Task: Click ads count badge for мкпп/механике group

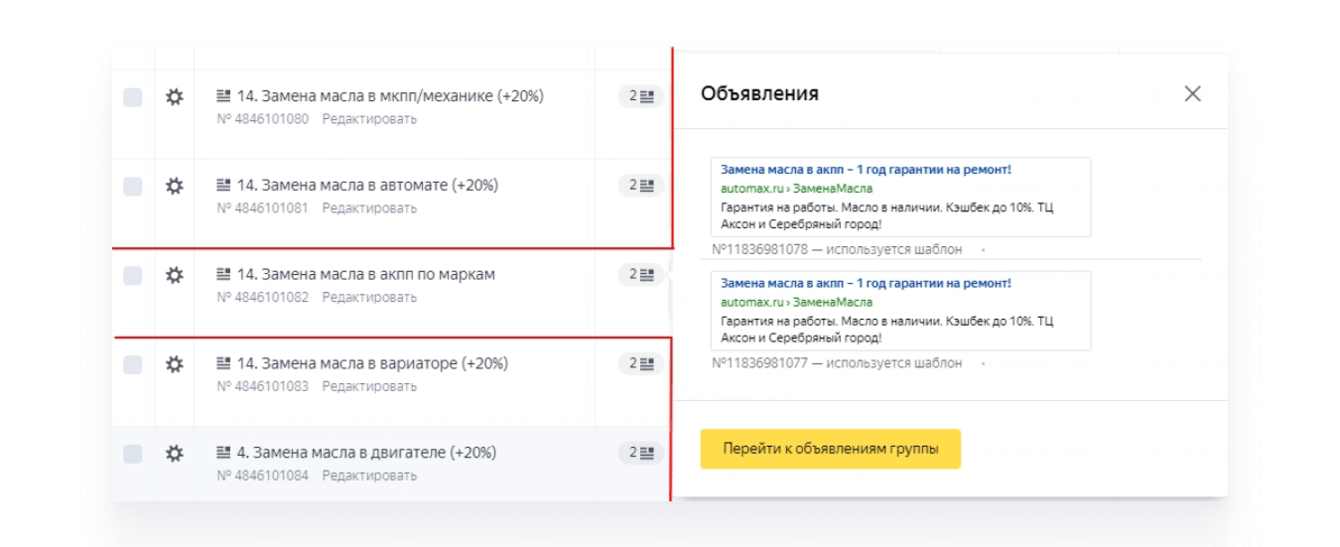Action: tap(641, 97)
